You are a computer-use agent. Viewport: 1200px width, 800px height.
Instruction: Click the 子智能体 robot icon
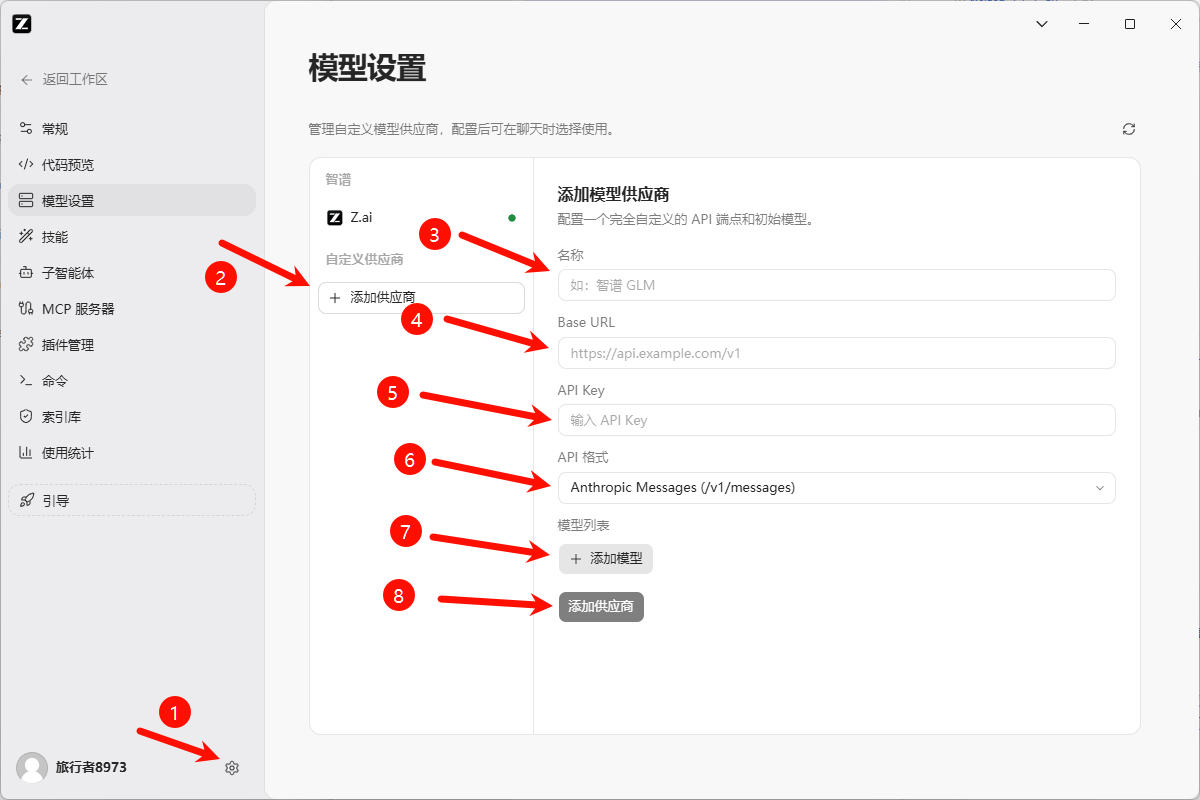tap(26, 273)
